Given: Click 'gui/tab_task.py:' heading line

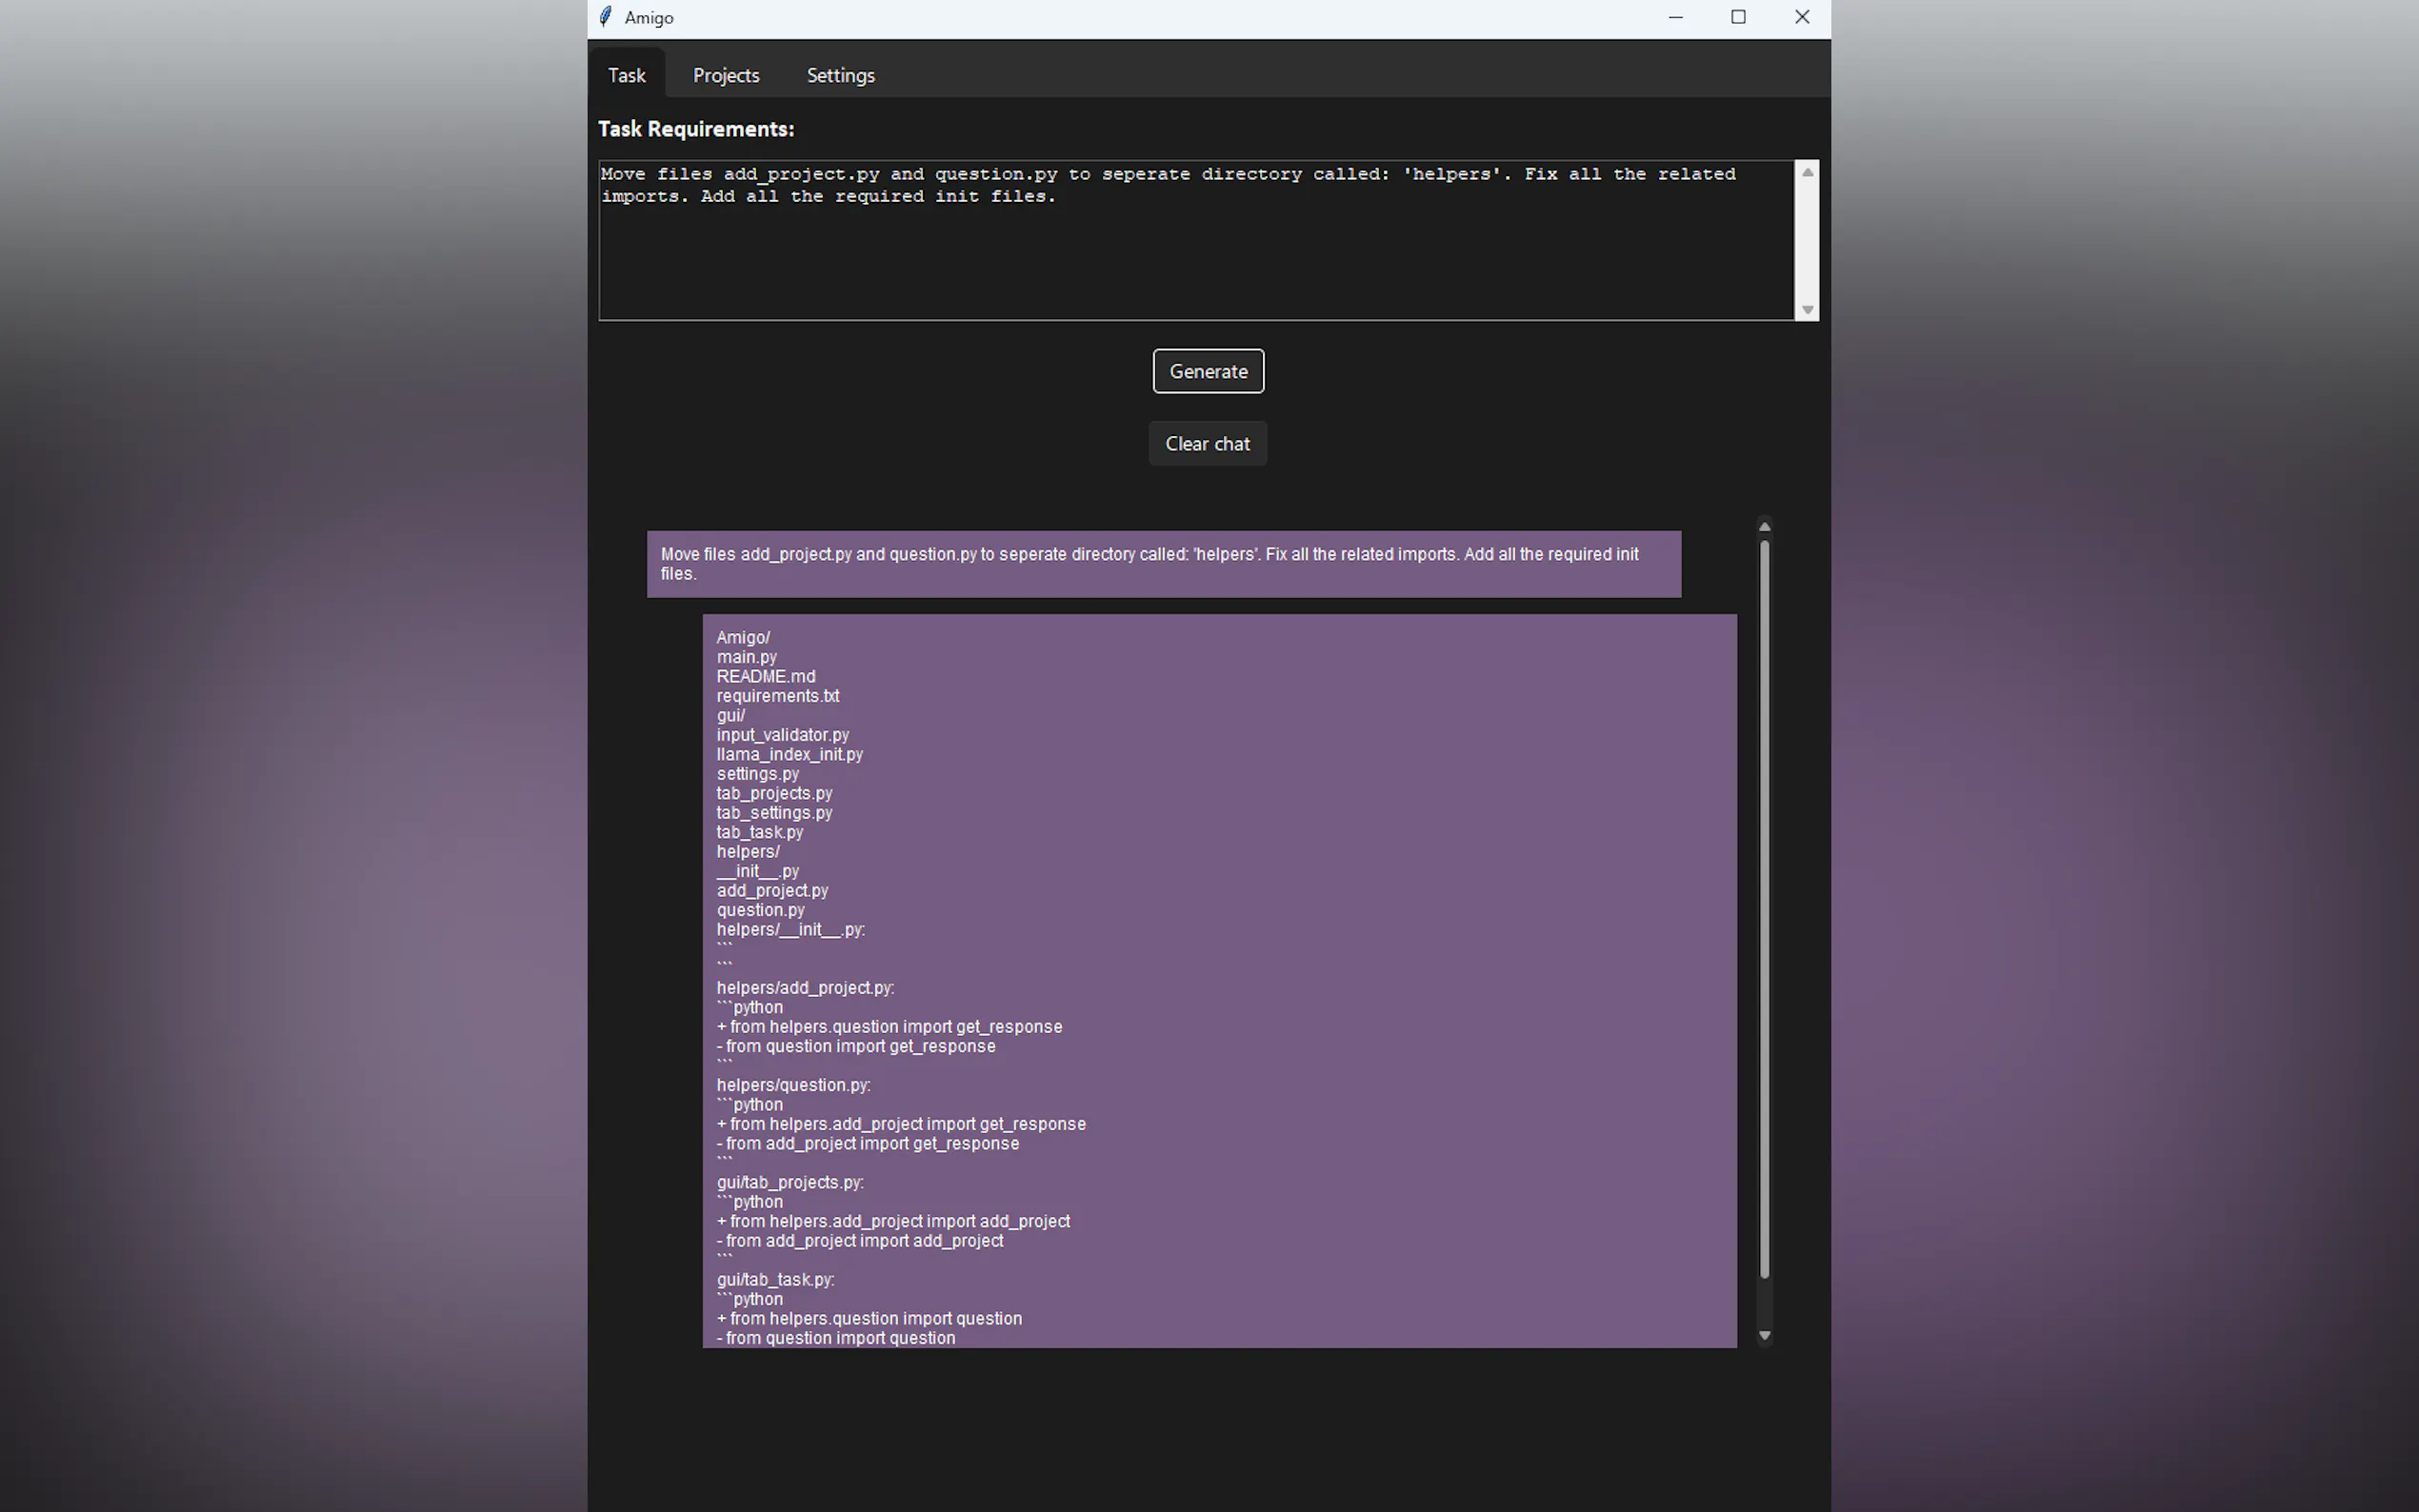Looking at the screenshot, I should (775, 1280).
